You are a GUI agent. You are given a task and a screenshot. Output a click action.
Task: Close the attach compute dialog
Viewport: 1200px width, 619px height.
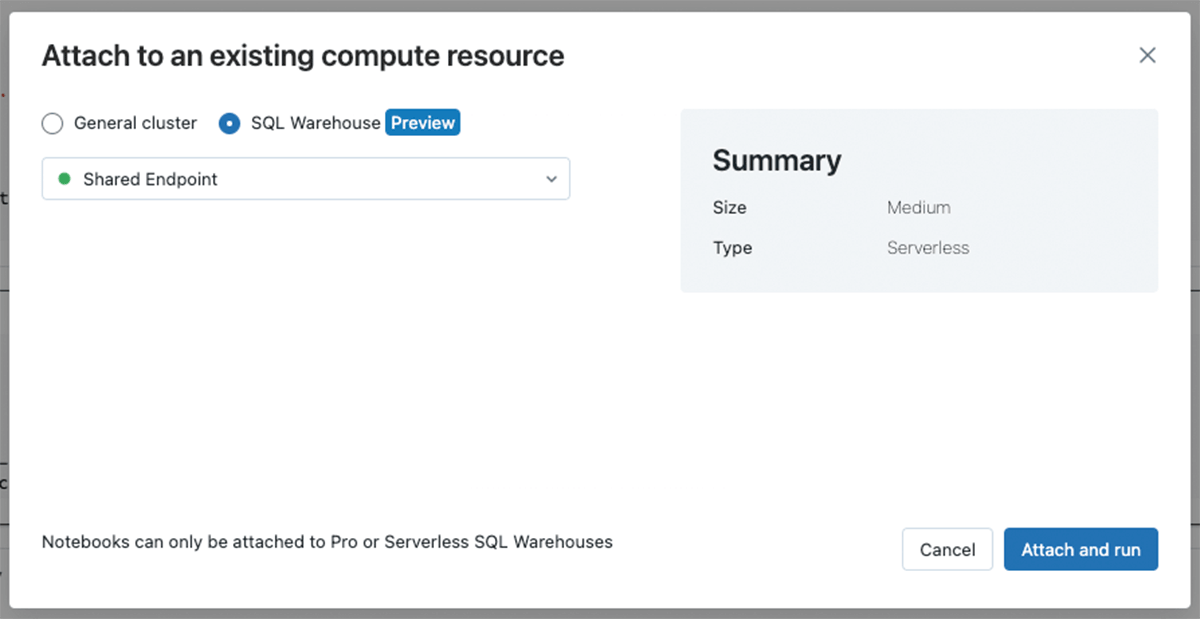[1147, 56]
